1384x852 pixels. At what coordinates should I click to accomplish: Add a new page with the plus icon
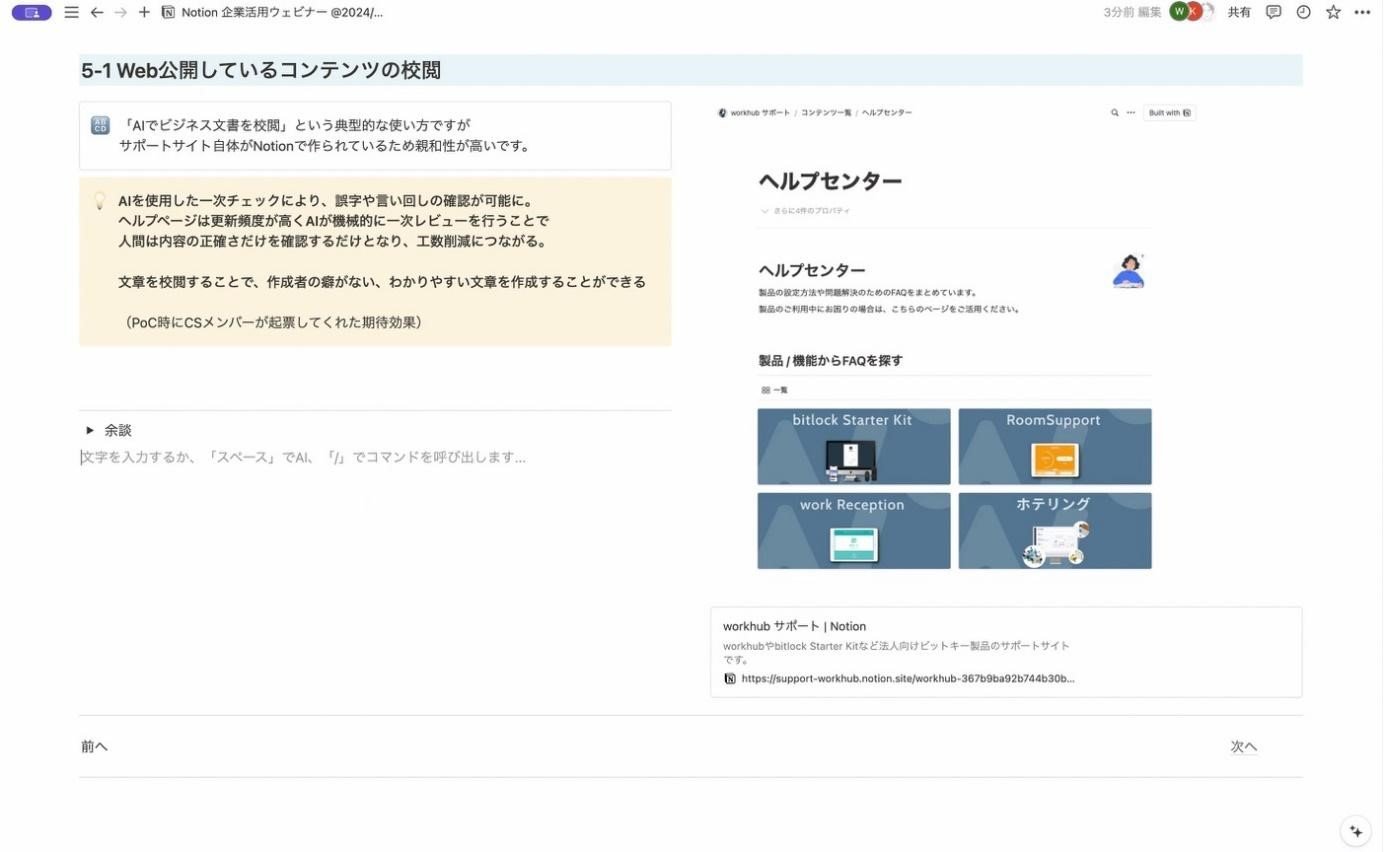point(144,12)
